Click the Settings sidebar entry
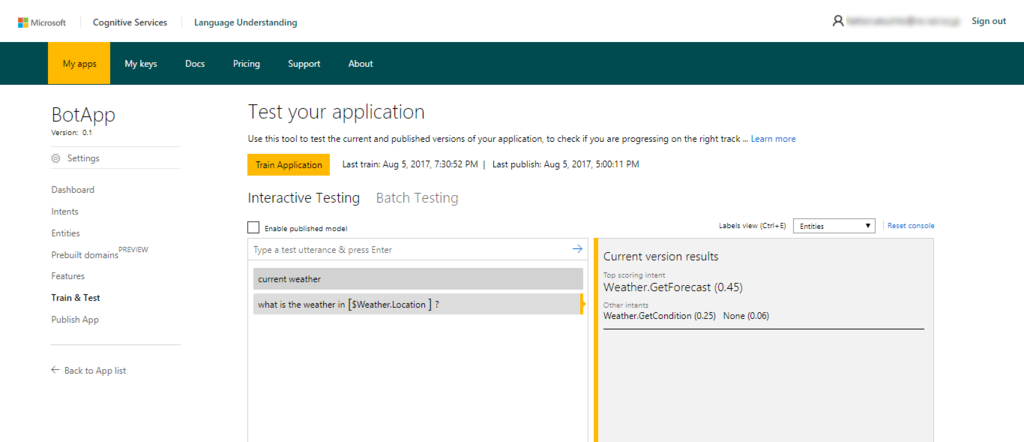1024x442 pixels. pos(83,158)
